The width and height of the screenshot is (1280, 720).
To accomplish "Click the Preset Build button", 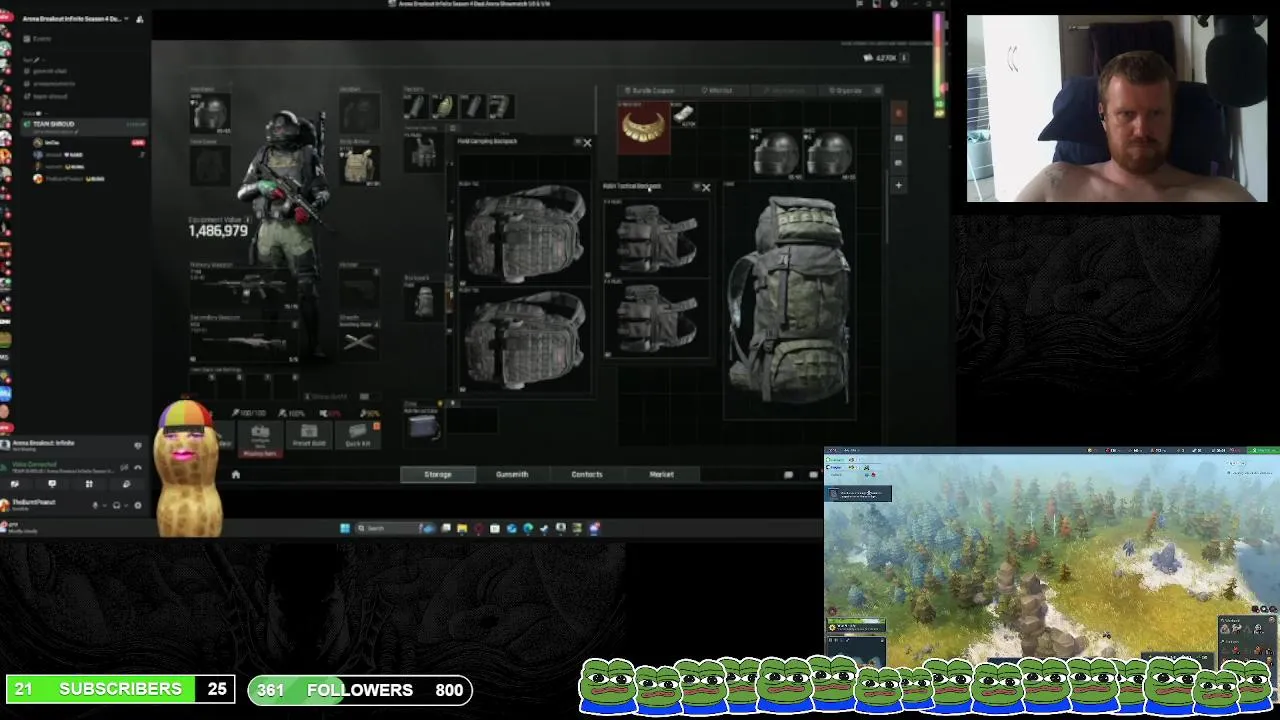I will click(309, 434).
